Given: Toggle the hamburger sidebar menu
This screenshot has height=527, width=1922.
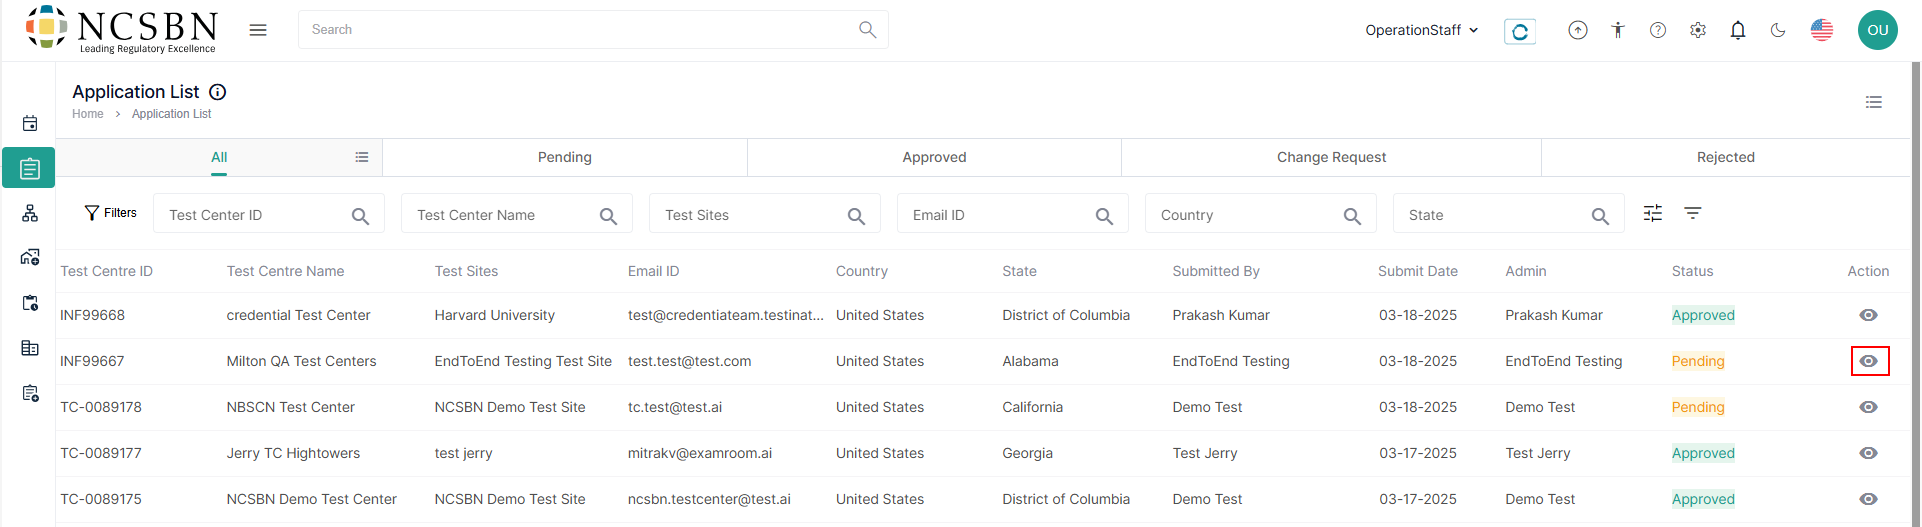Looking at the screenshot, I should [x=258, y=30].
